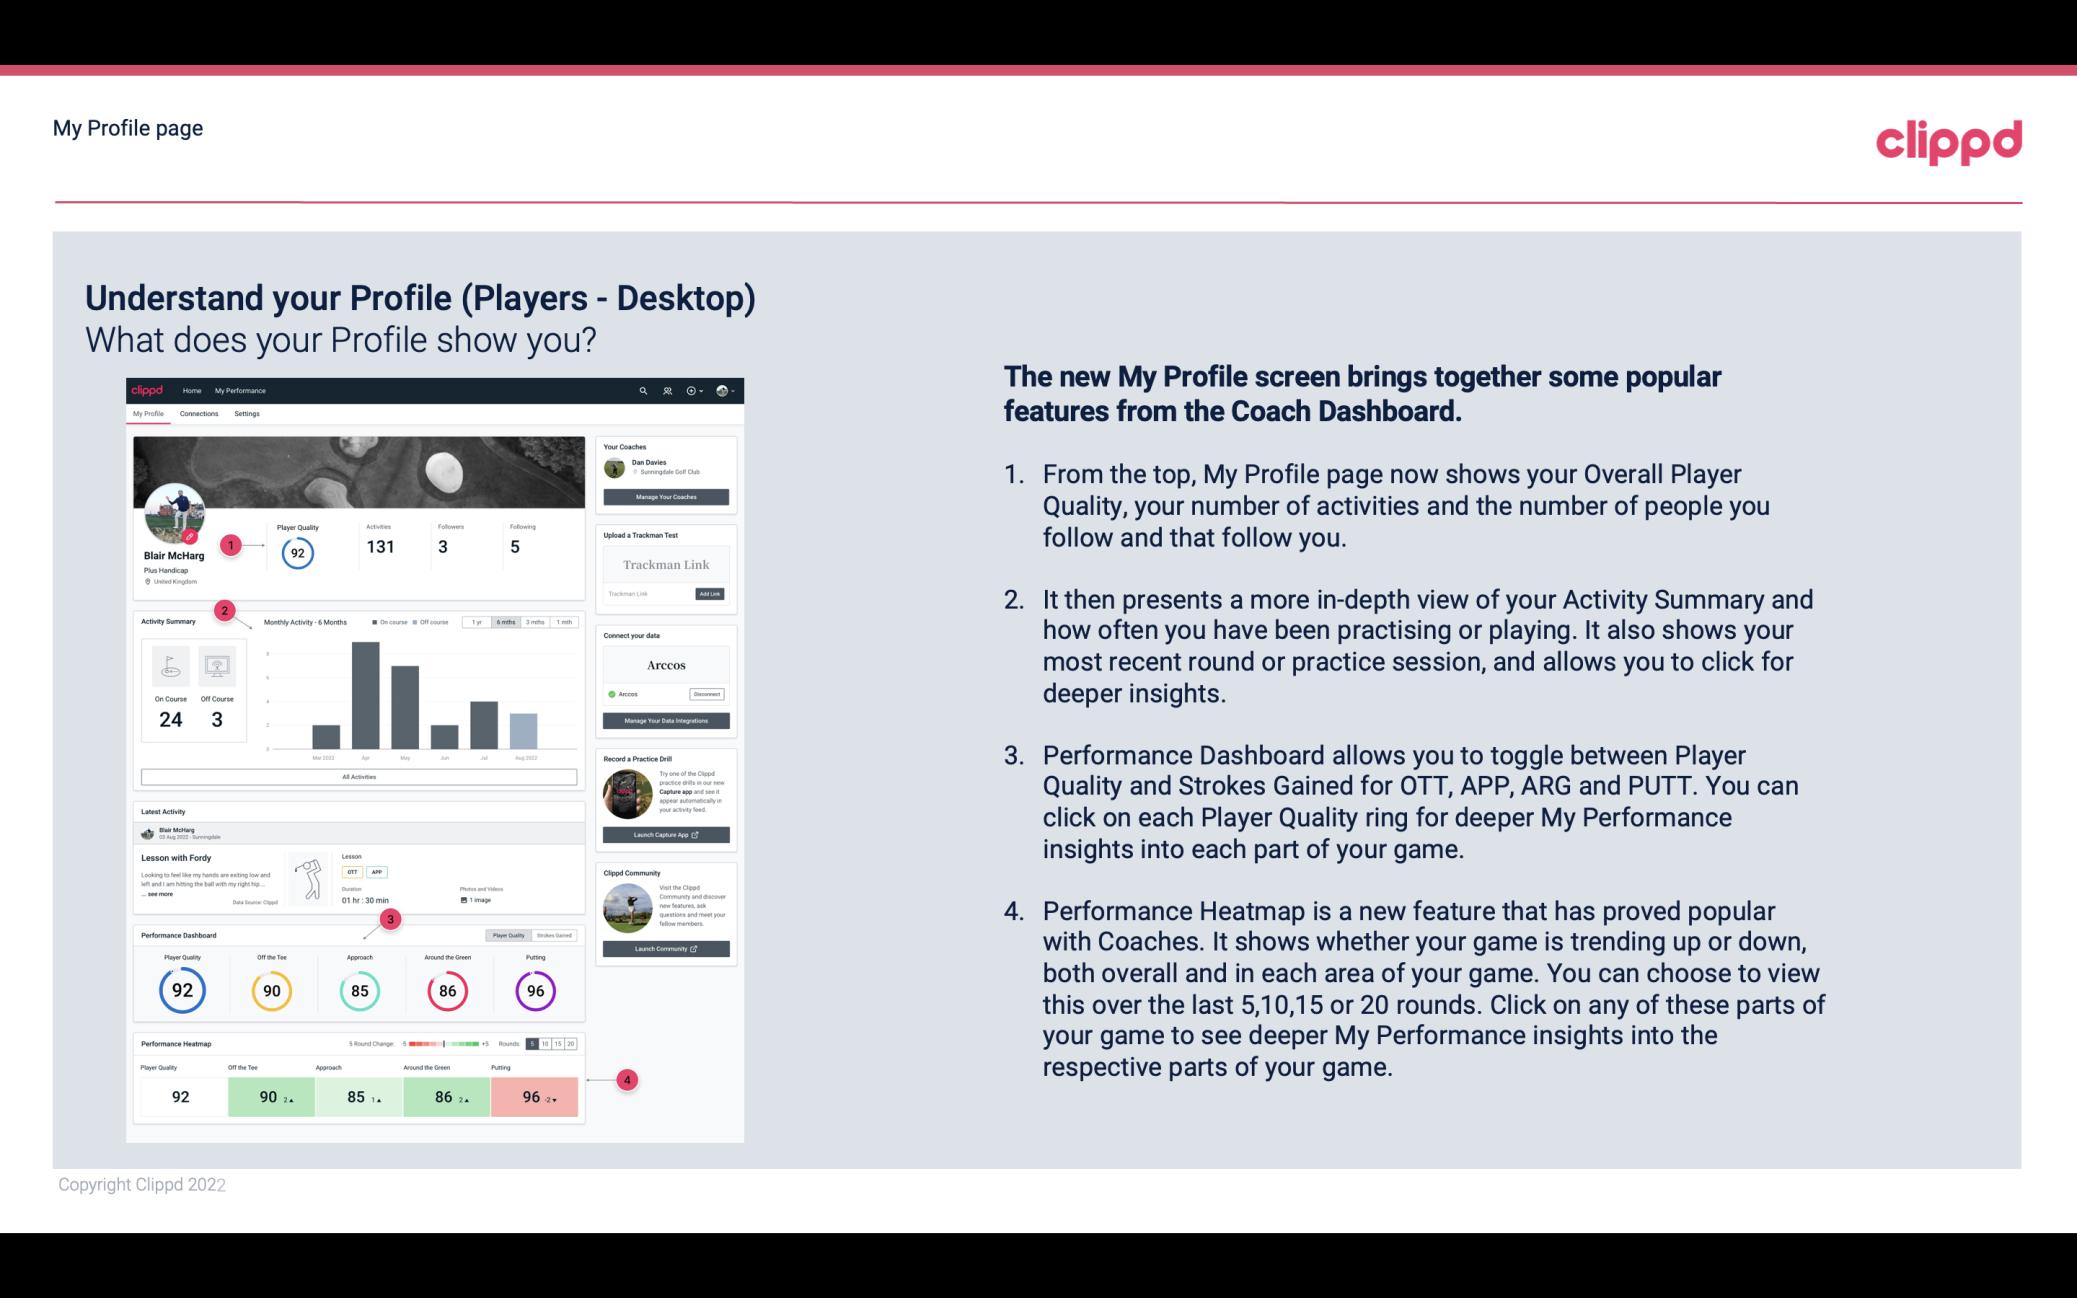2077x1298 pixels.
Task: Select the My Profile tab icon
Action: pyautogui.click(x=151, y=416)
